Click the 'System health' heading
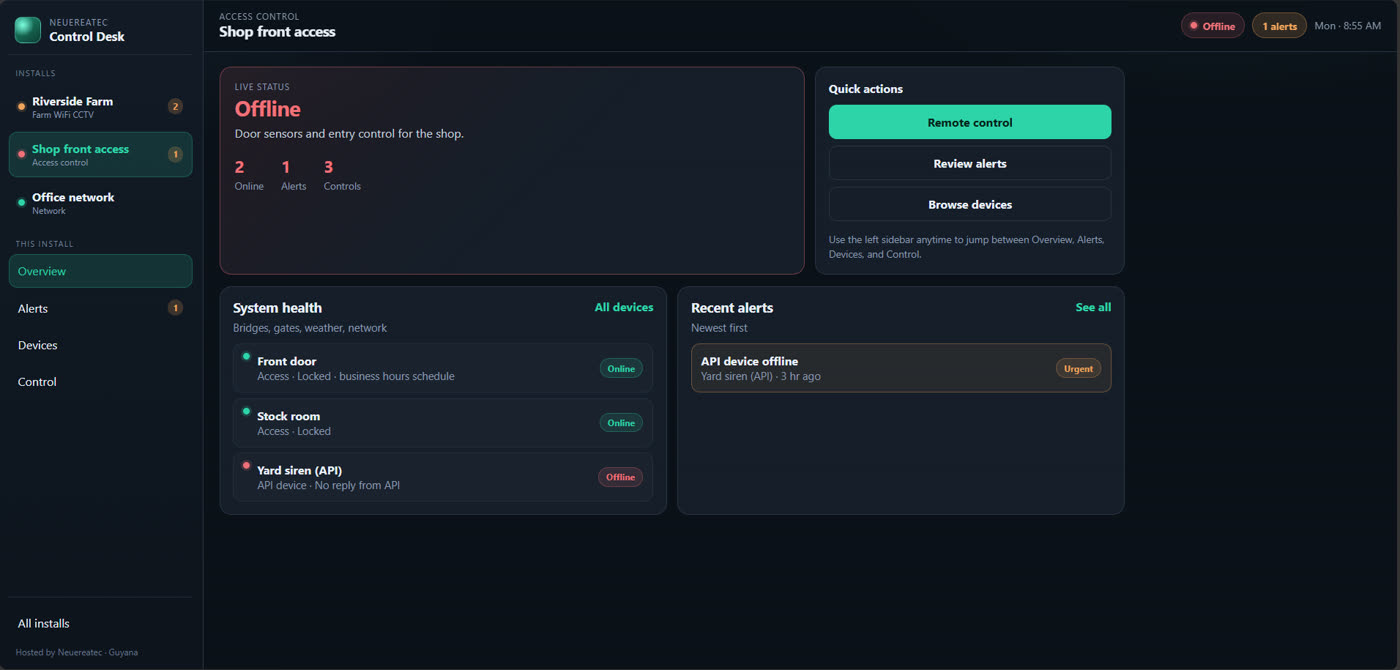 (277, 308)
